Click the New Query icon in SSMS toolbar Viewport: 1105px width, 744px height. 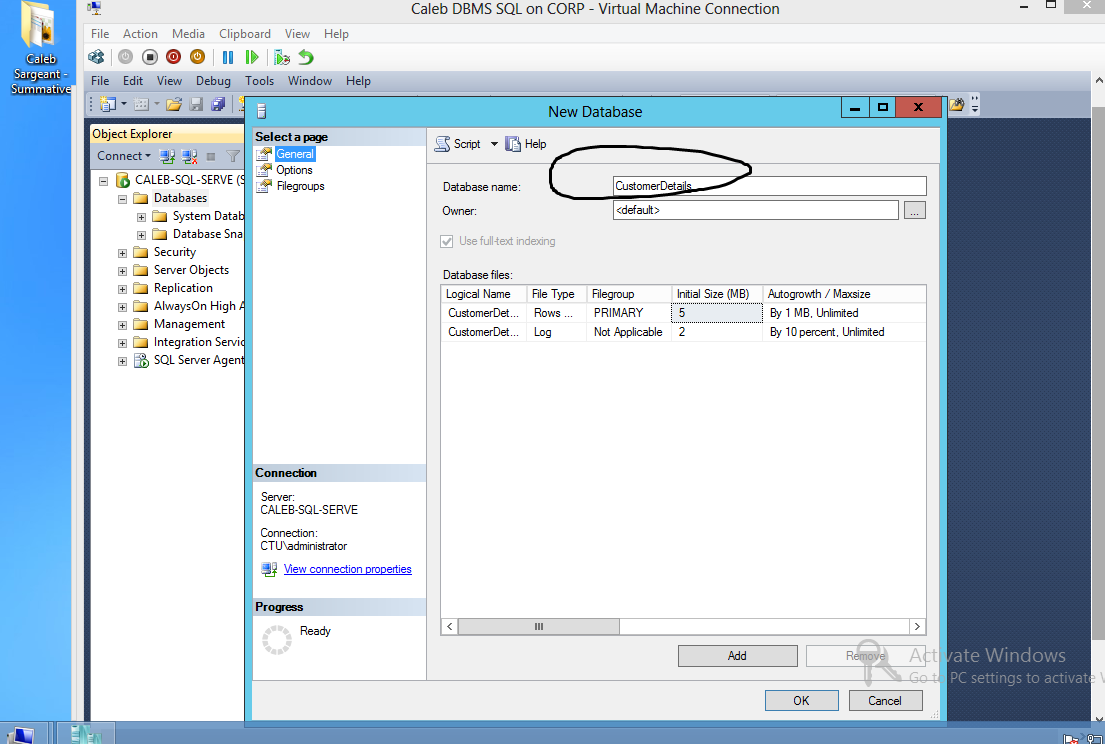click(107, 104)
